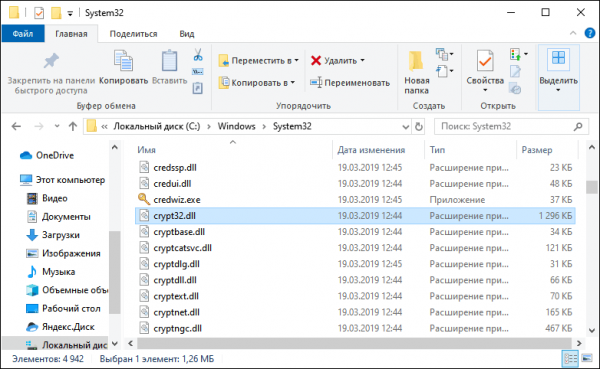Open Help with the question mark icon
This screenshot has width=600, height=369.
[590, 33]
